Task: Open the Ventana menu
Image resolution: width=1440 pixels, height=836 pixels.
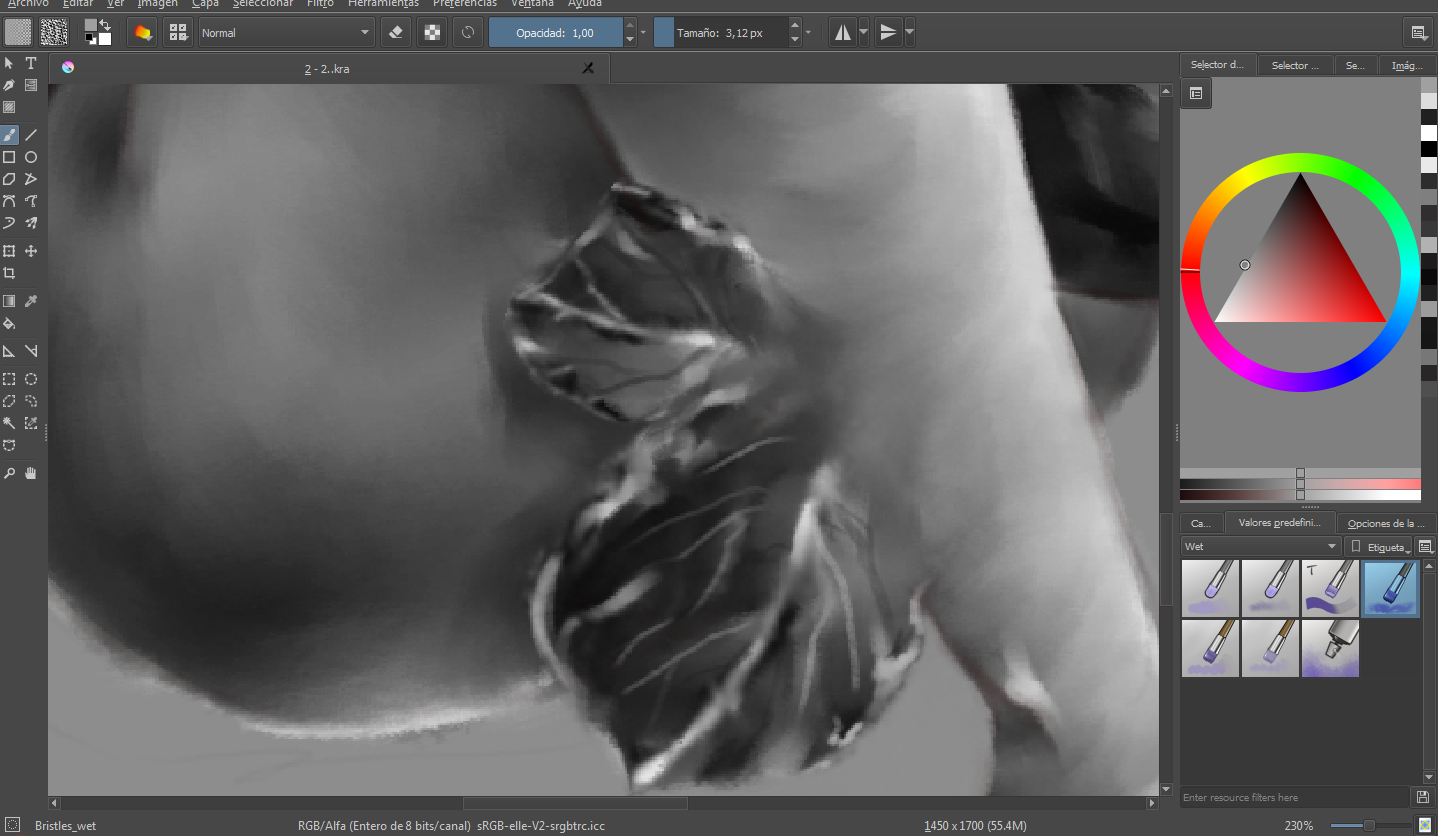Action: (532, 4)
